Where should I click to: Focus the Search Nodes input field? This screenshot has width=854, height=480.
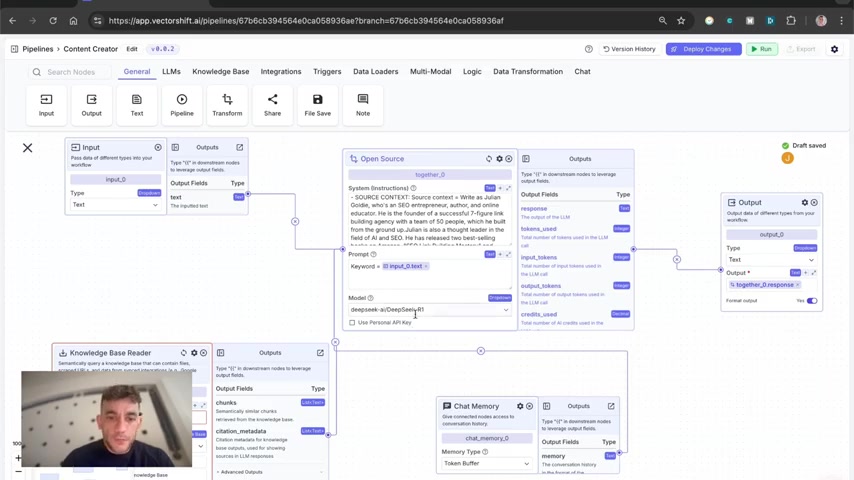tap(71, 72)
